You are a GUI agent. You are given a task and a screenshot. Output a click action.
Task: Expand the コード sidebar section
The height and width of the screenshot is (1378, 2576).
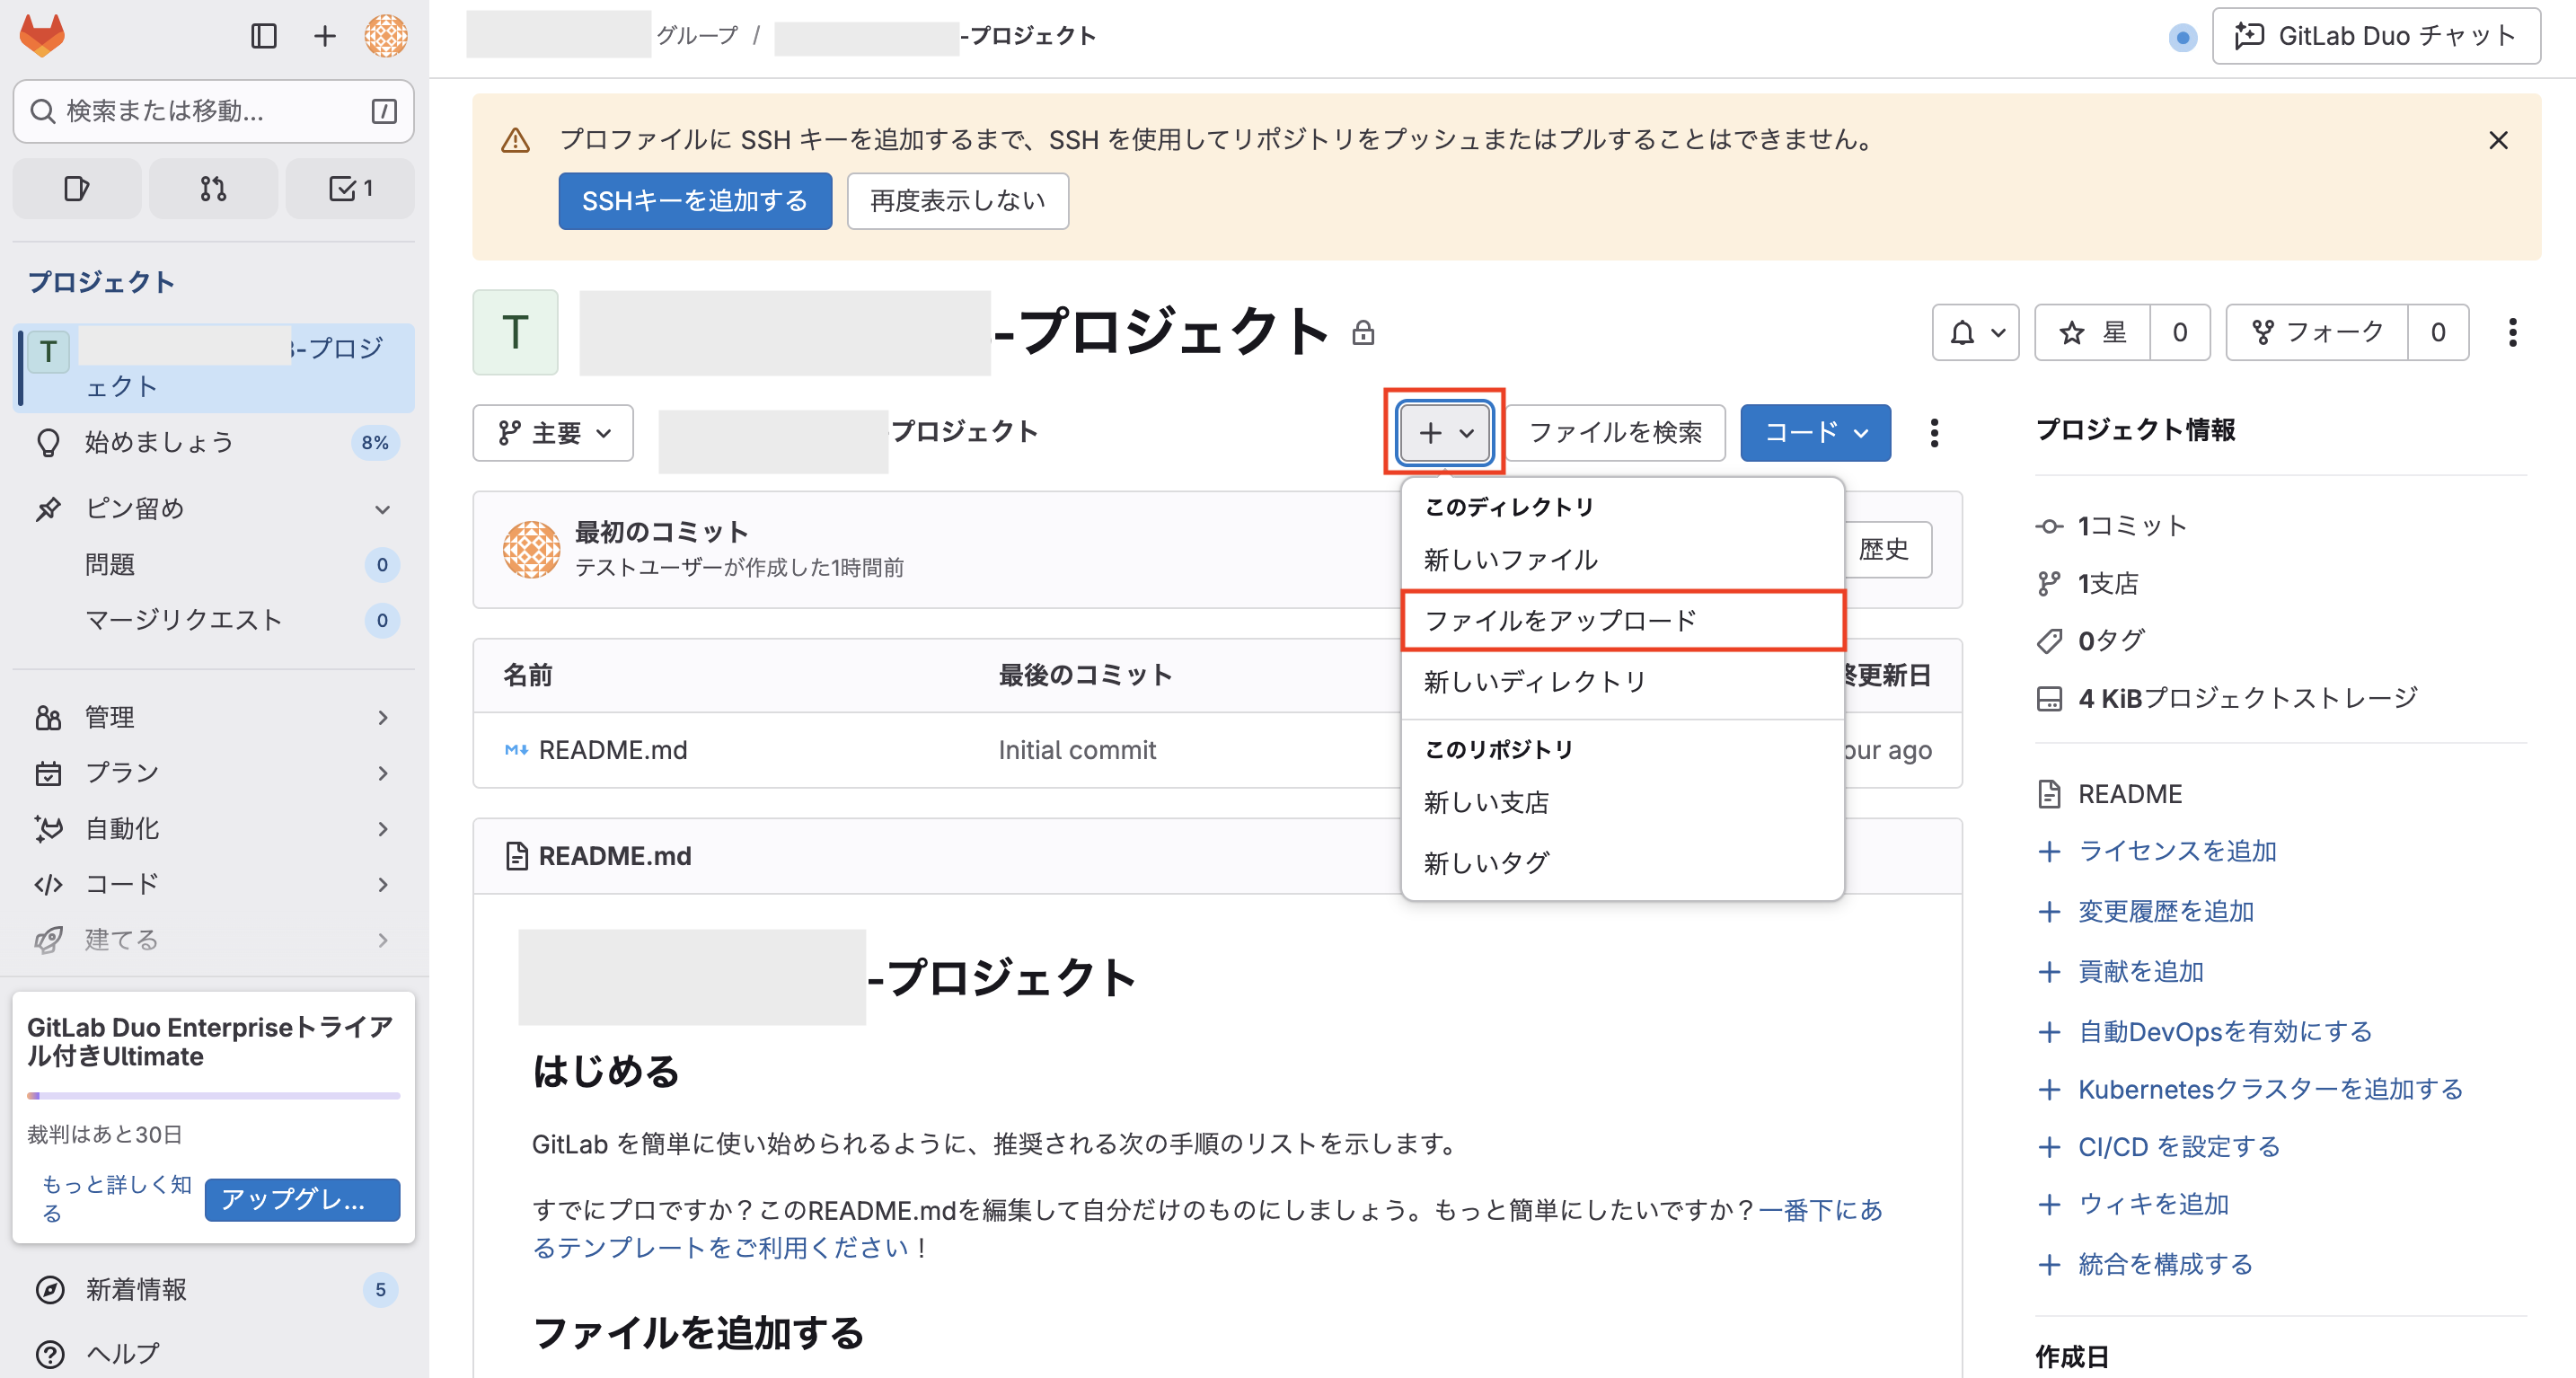tap(213, 884)
